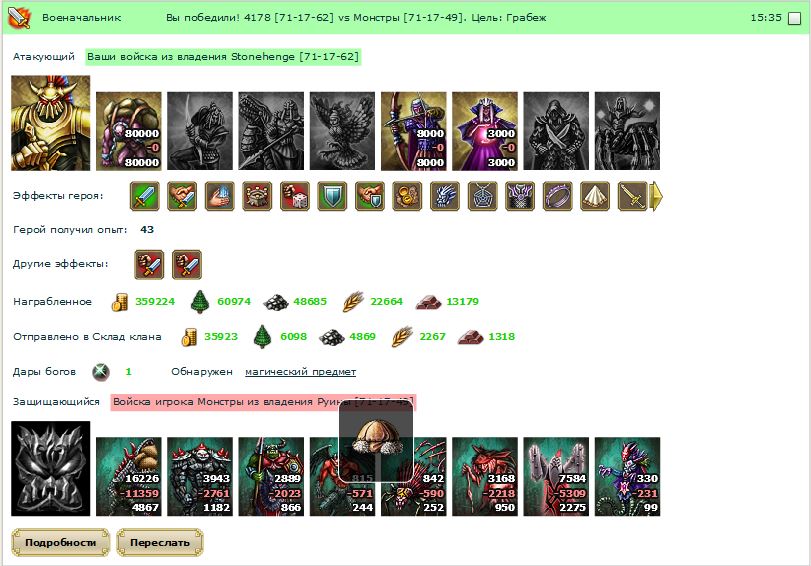Screen dimensions: 811x566
Task: Expand more hero effects with yellow arrow
Action: (x=656, y=196)
